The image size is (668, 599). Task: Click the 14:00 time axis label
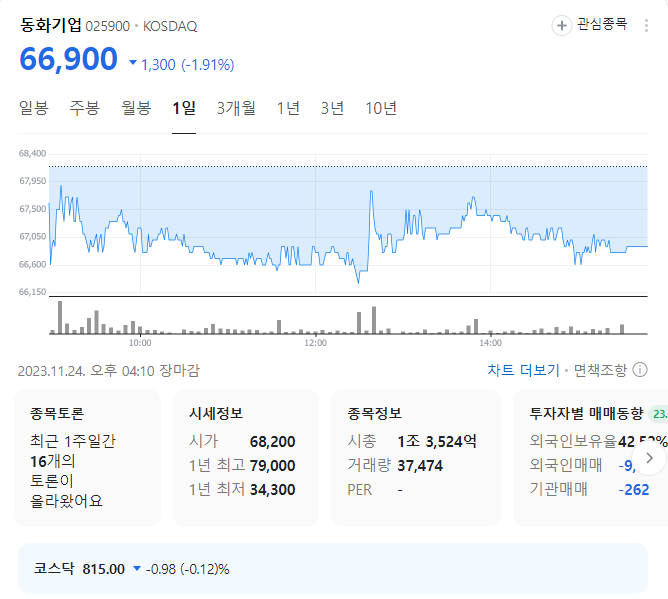pyautogui.click(x=490, y=343)
